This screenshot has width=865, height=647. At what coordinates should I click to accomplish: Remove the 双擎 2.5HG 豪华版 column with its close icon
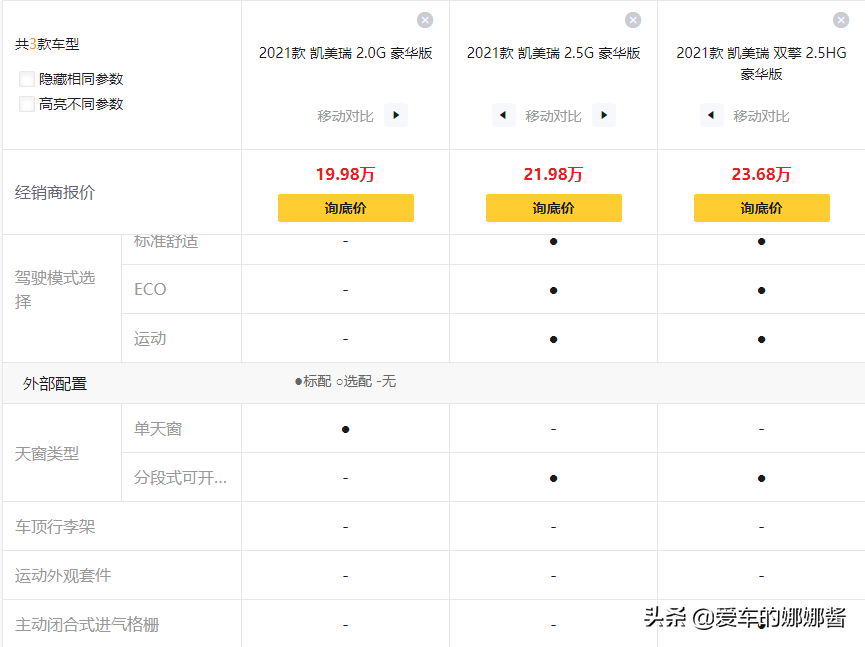click(841, 20)
